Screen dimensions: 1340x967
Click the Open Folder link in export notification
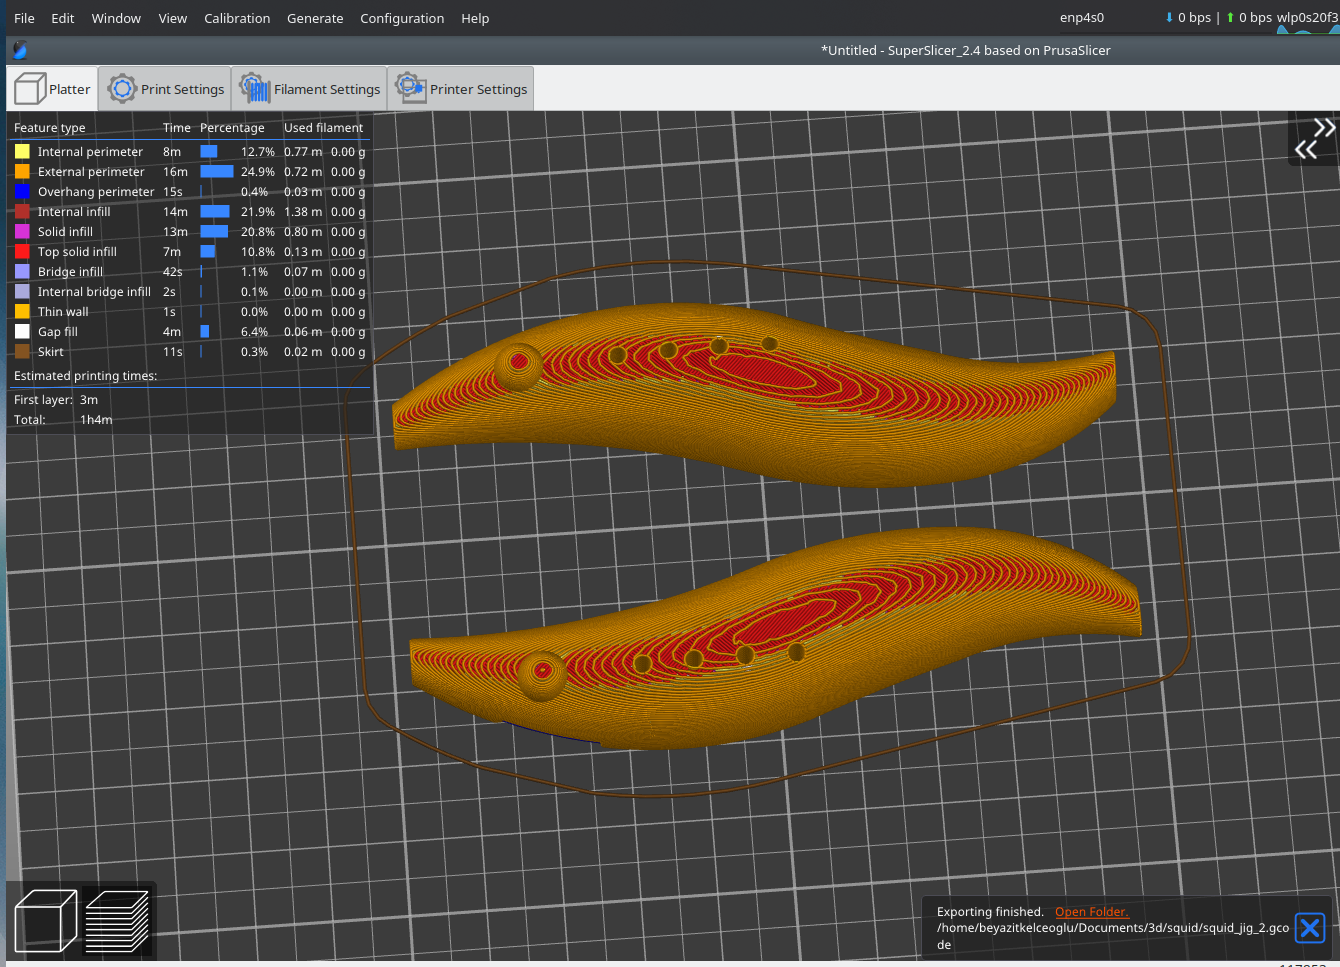(1092, 911)
